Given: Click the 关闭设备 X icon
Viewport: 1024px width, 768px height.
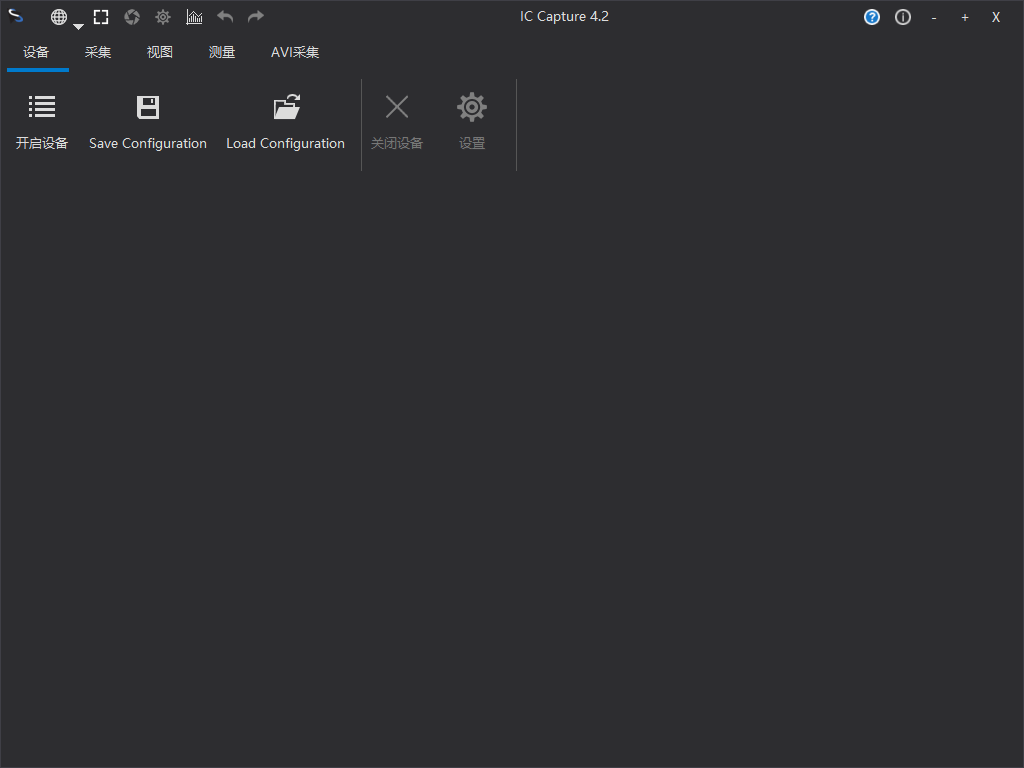Looking at the screenshot, I should pos(397,107).
